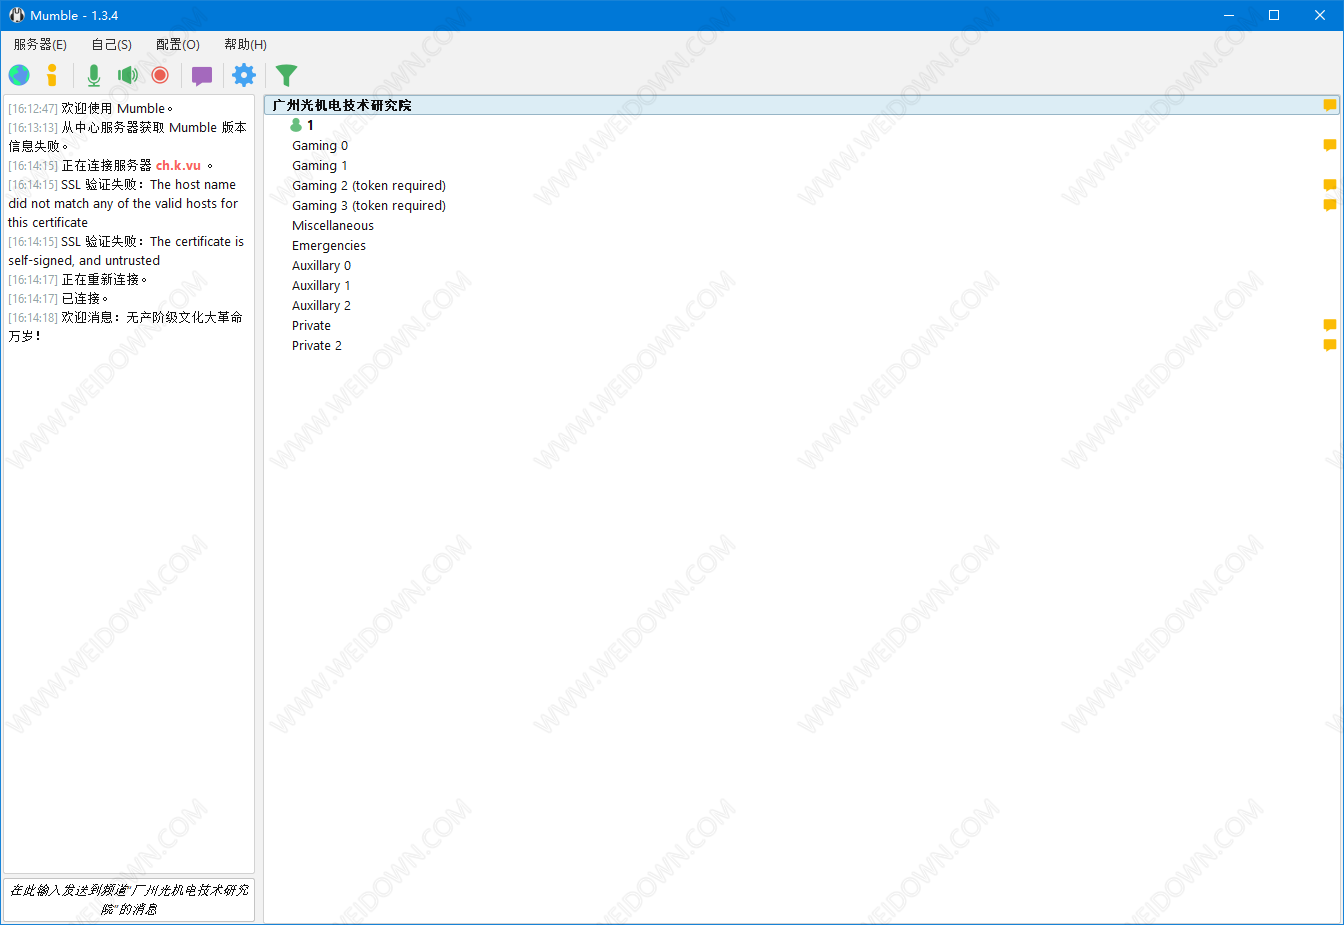Toggle the green filter funnel icon
The height and width of the screenshot is (925, 1344).
point(286,75)
